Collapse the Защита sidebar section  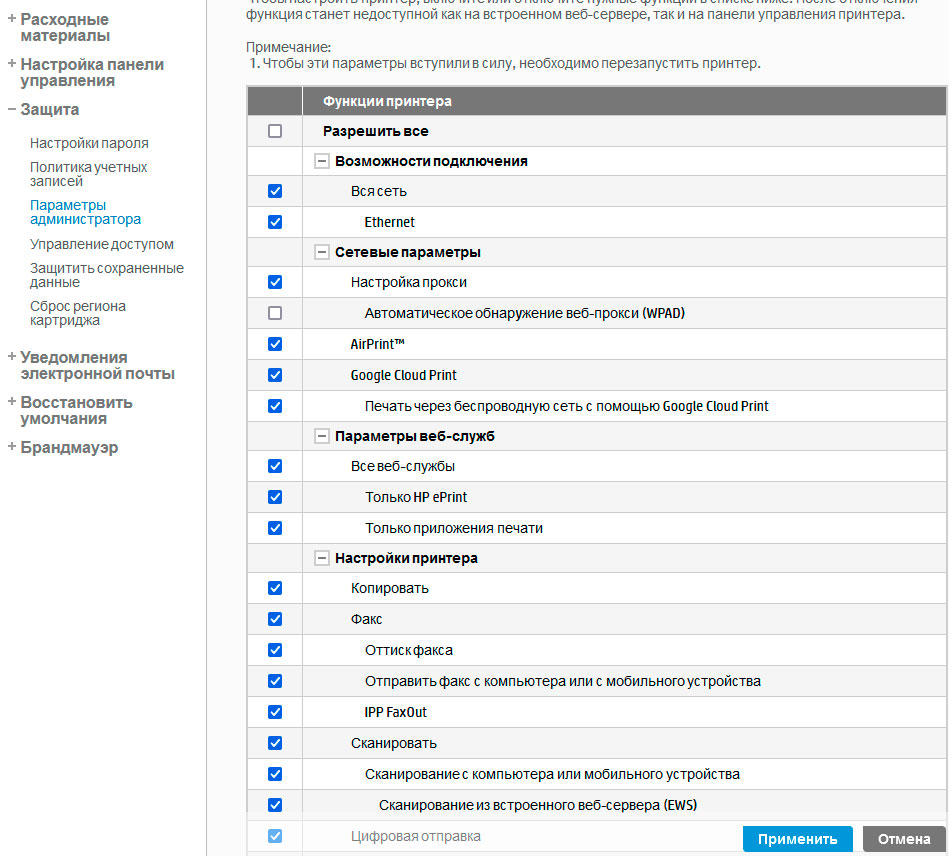click(12, 110)
